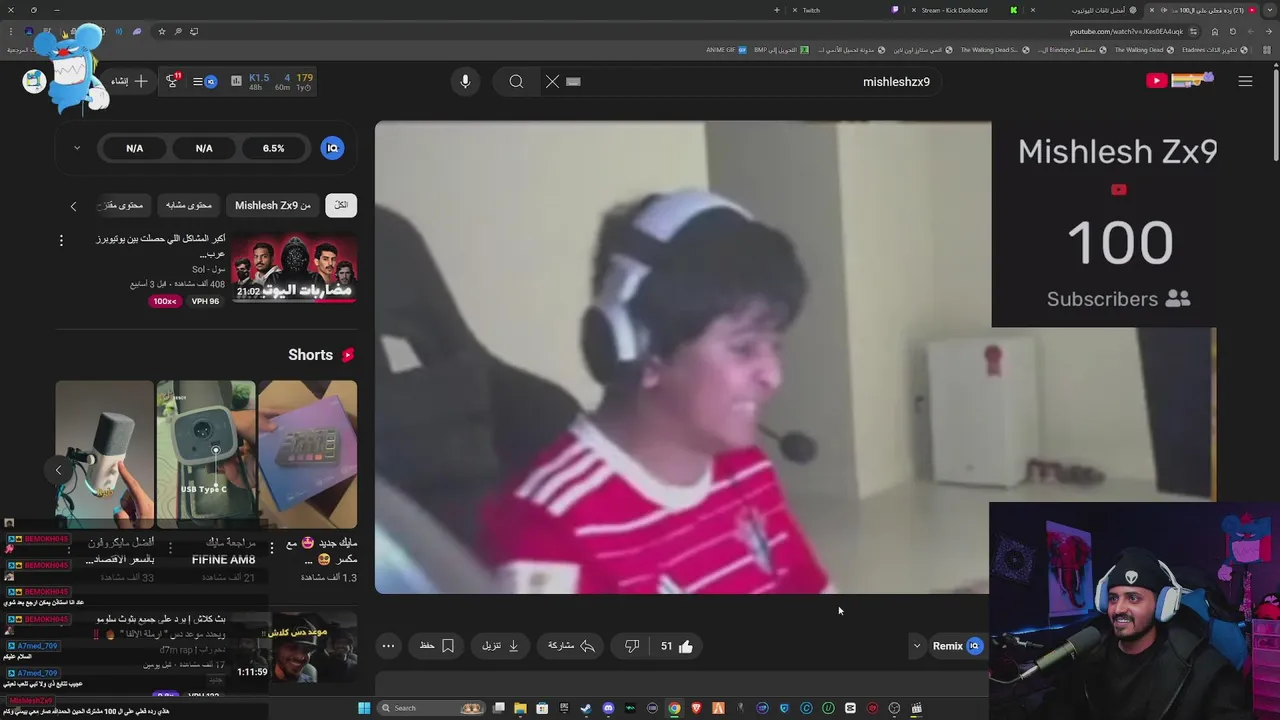Open the account avatar menu
Viewport: 1280px width, 720px height.
coord(35,81)
